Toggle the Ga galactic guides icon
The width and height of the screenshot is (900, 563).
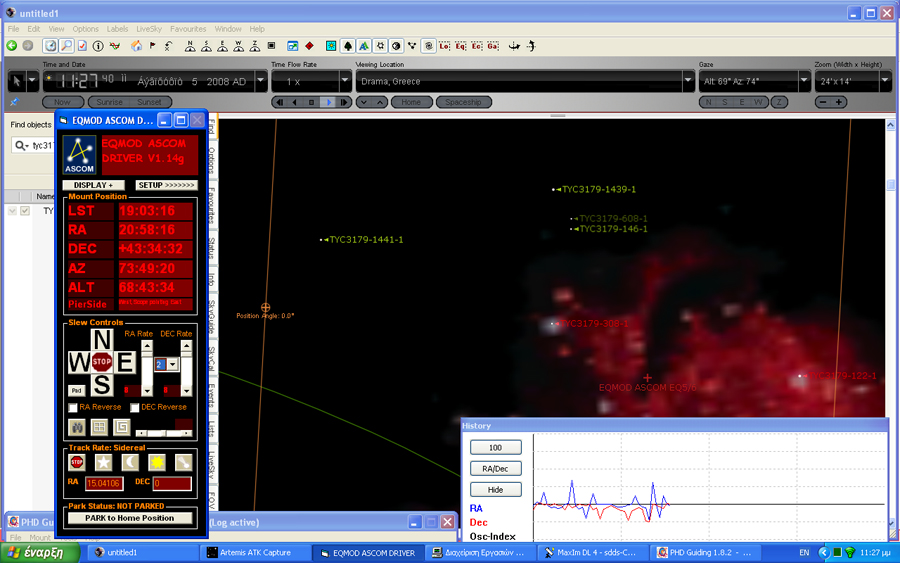(x=493, y=46)
